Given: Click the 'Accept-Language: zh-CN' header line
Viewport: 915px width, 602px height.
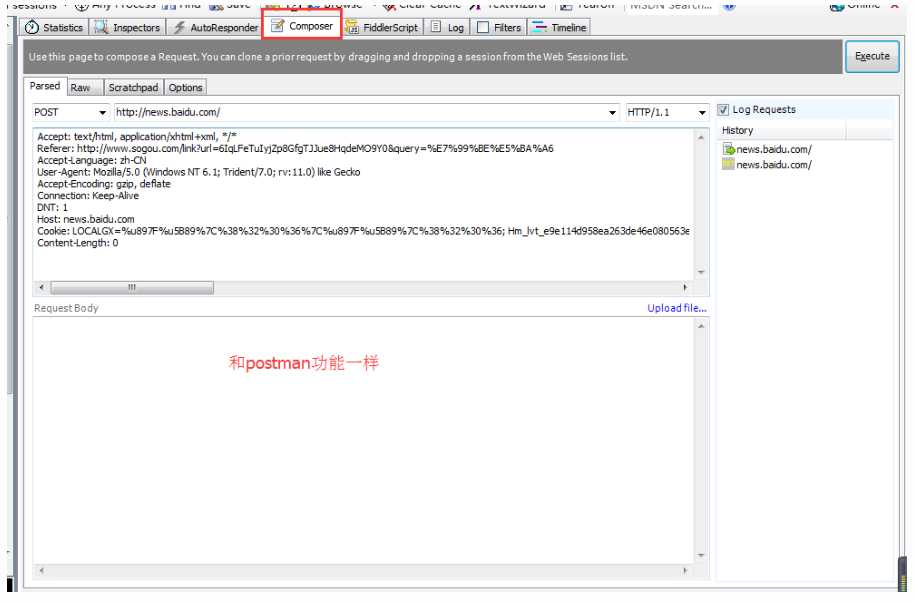Looking at the screenshot, I should pos(92,160).
